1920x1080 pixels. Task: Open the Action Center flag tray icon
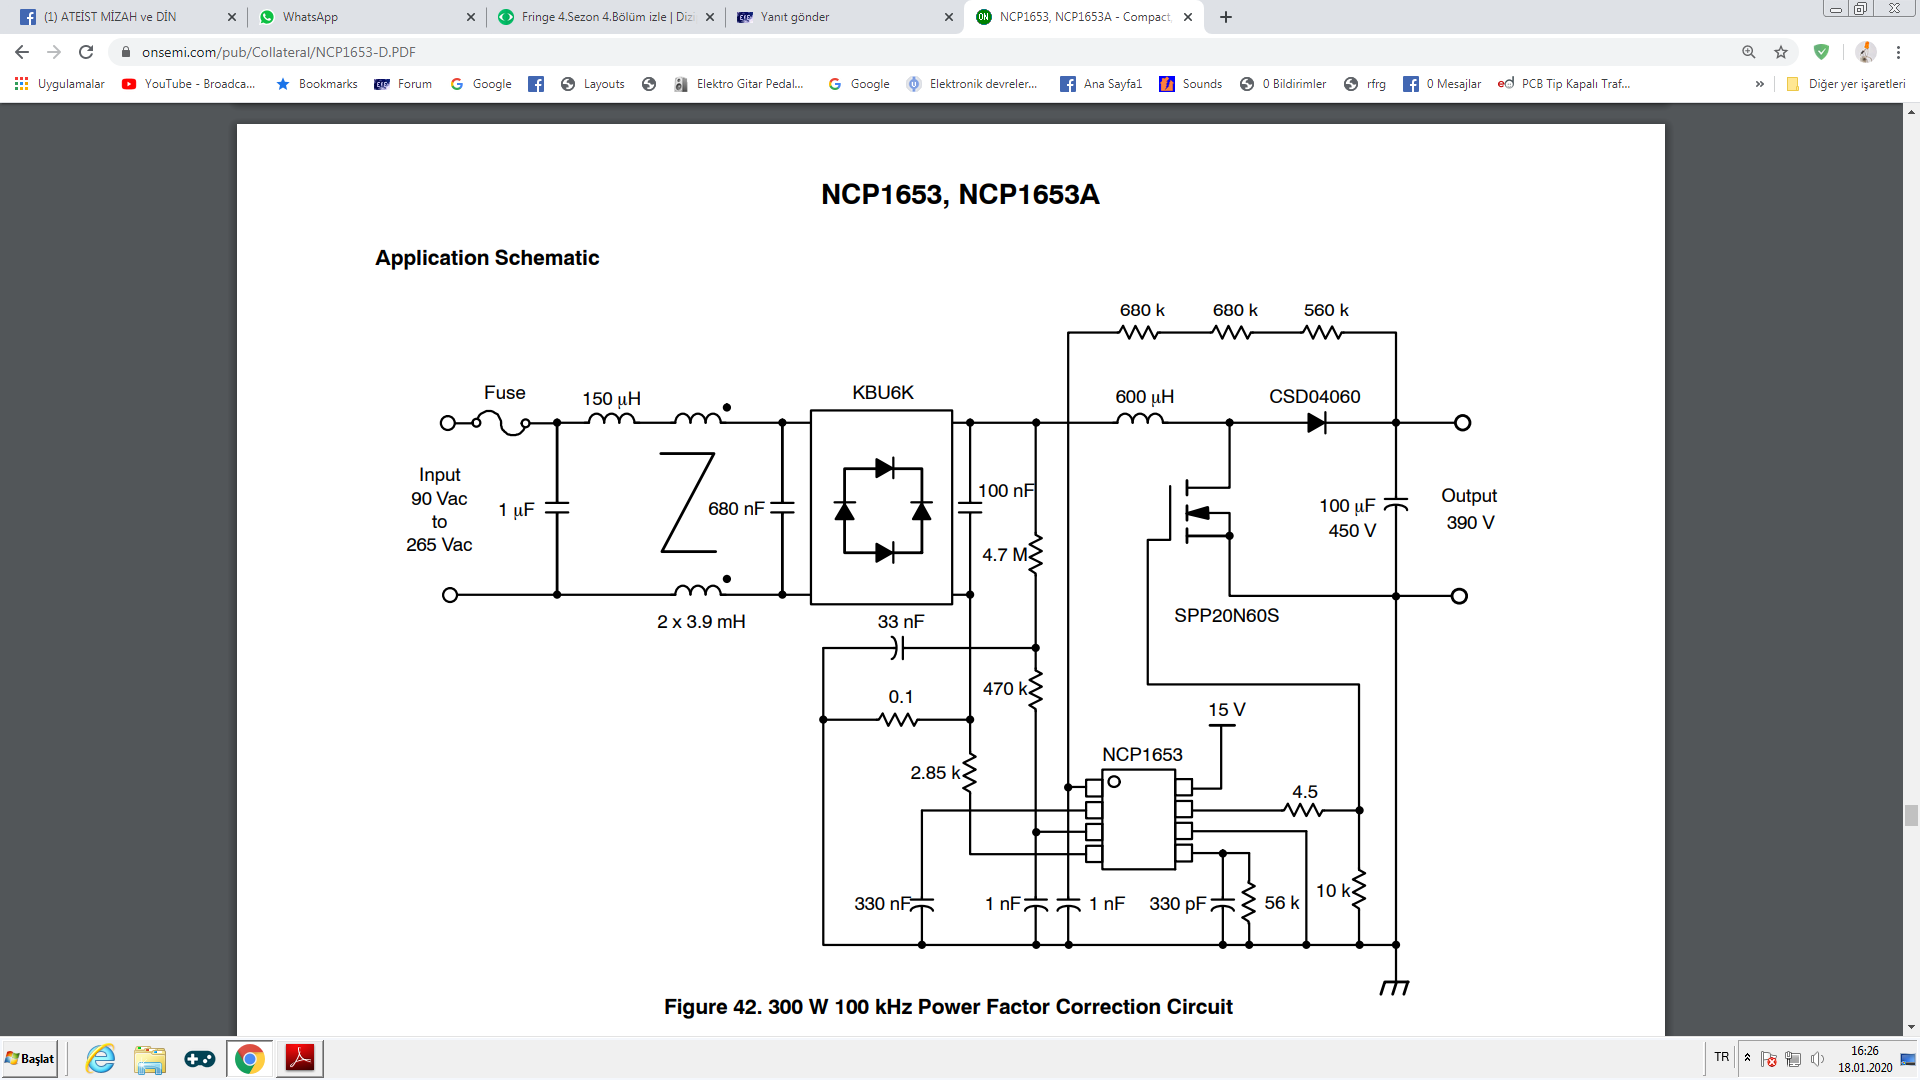coord(1769,1059)
